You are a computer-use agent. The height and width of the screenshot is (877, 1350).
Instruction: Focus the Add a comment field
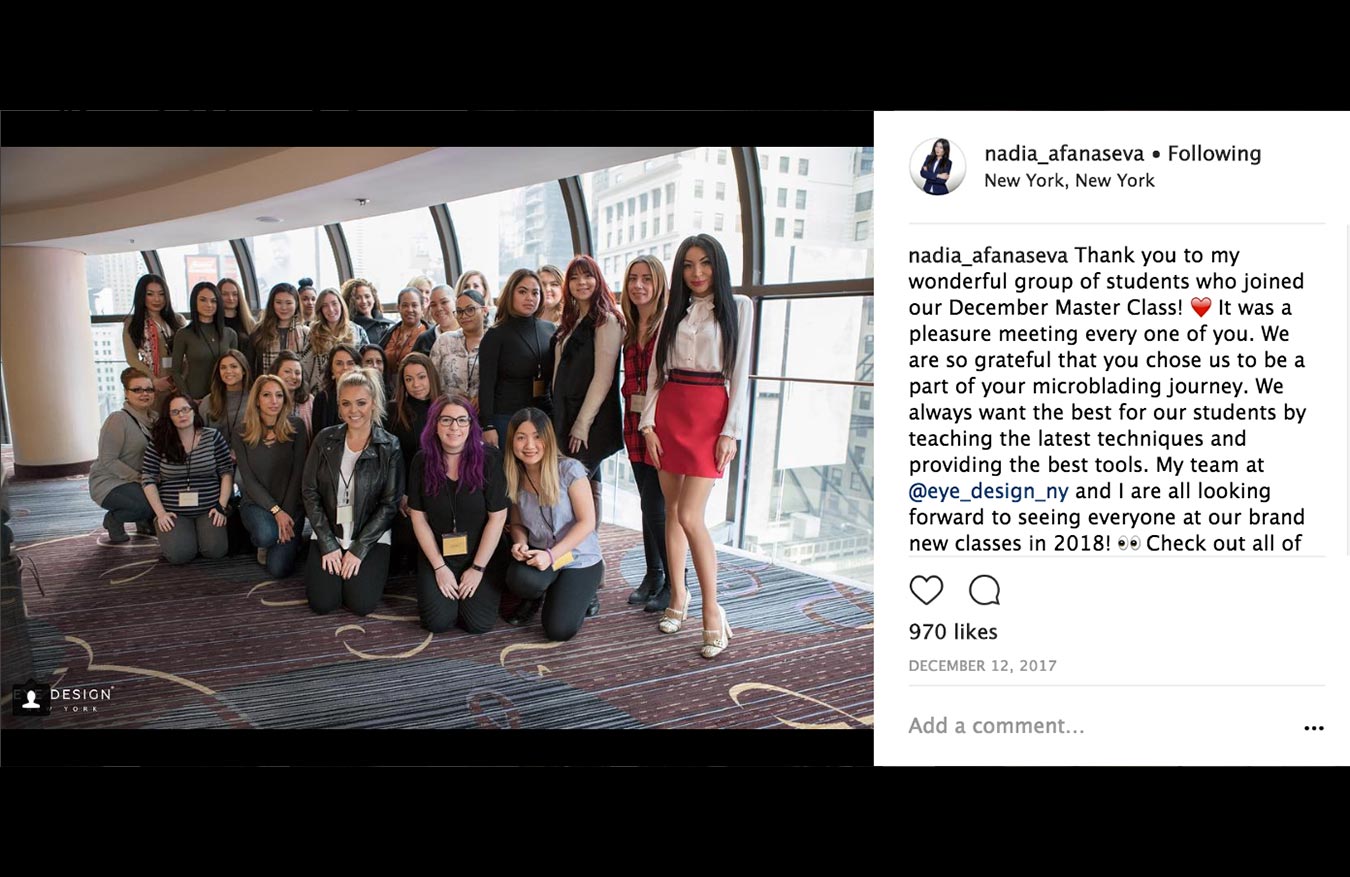click(x=1100, y=726)
